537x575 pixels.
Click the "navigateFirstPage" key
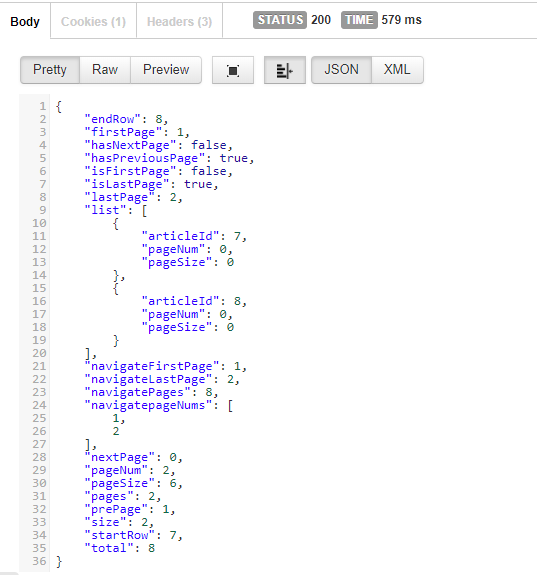click(152, 366)
